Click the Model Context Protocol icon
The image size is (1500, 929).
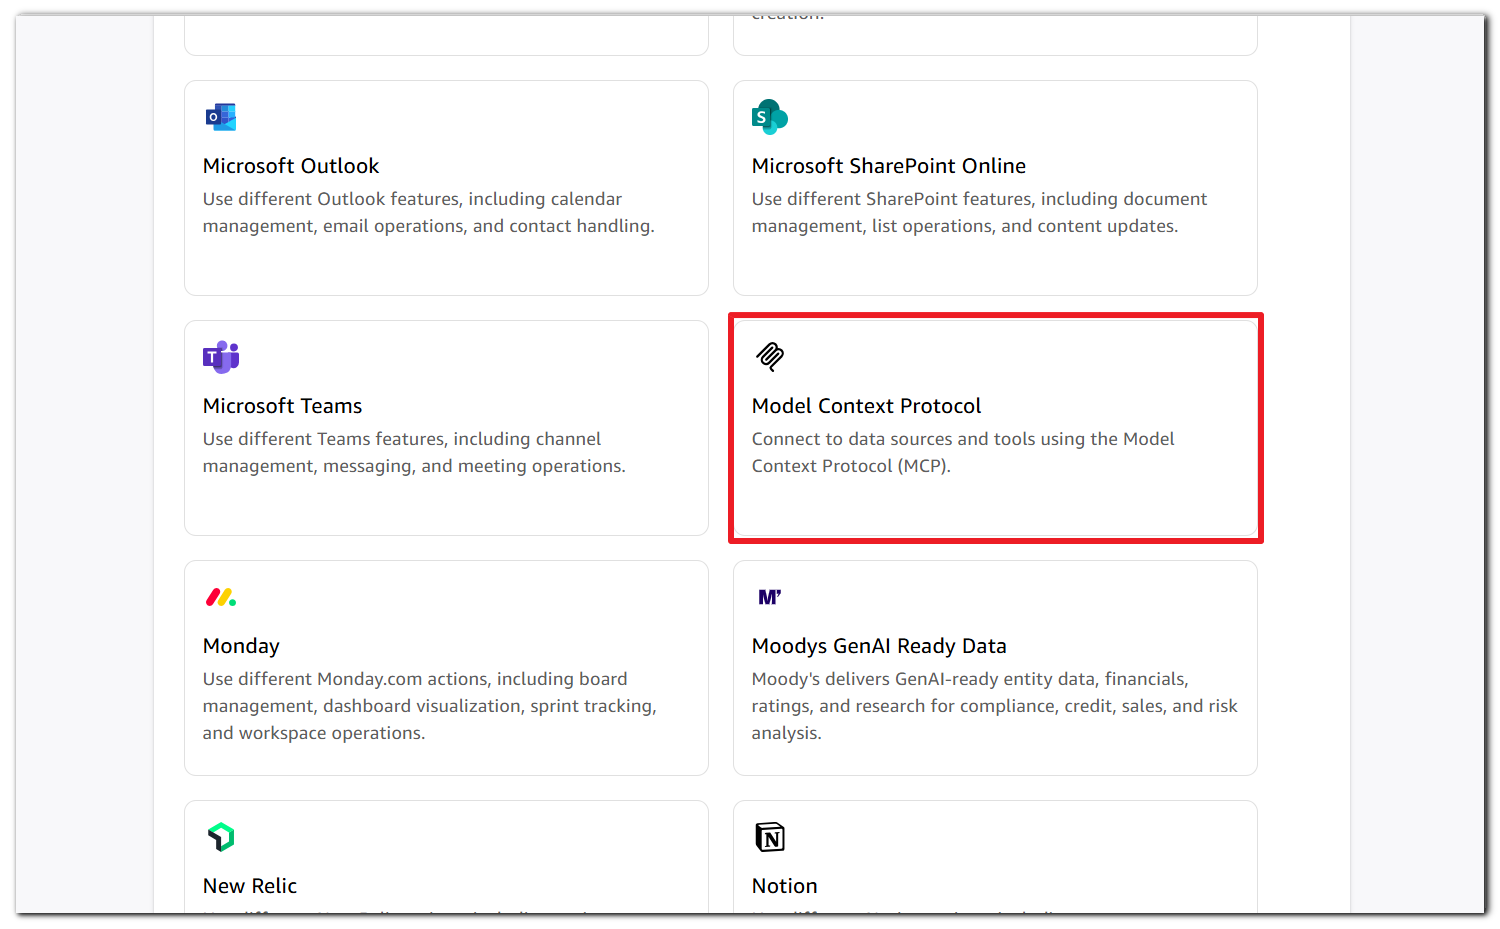(770, 356)
